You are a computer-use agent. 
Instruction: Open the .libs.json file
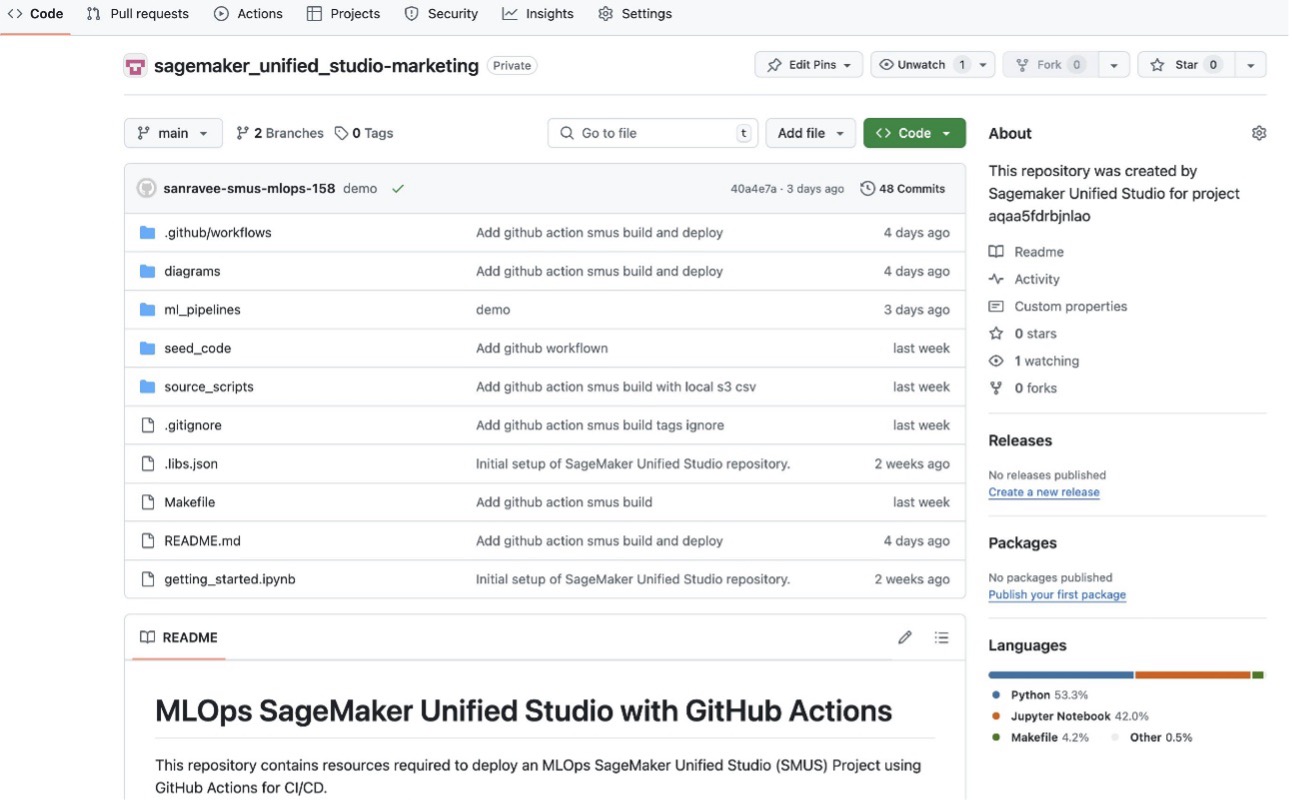(191, 464)
